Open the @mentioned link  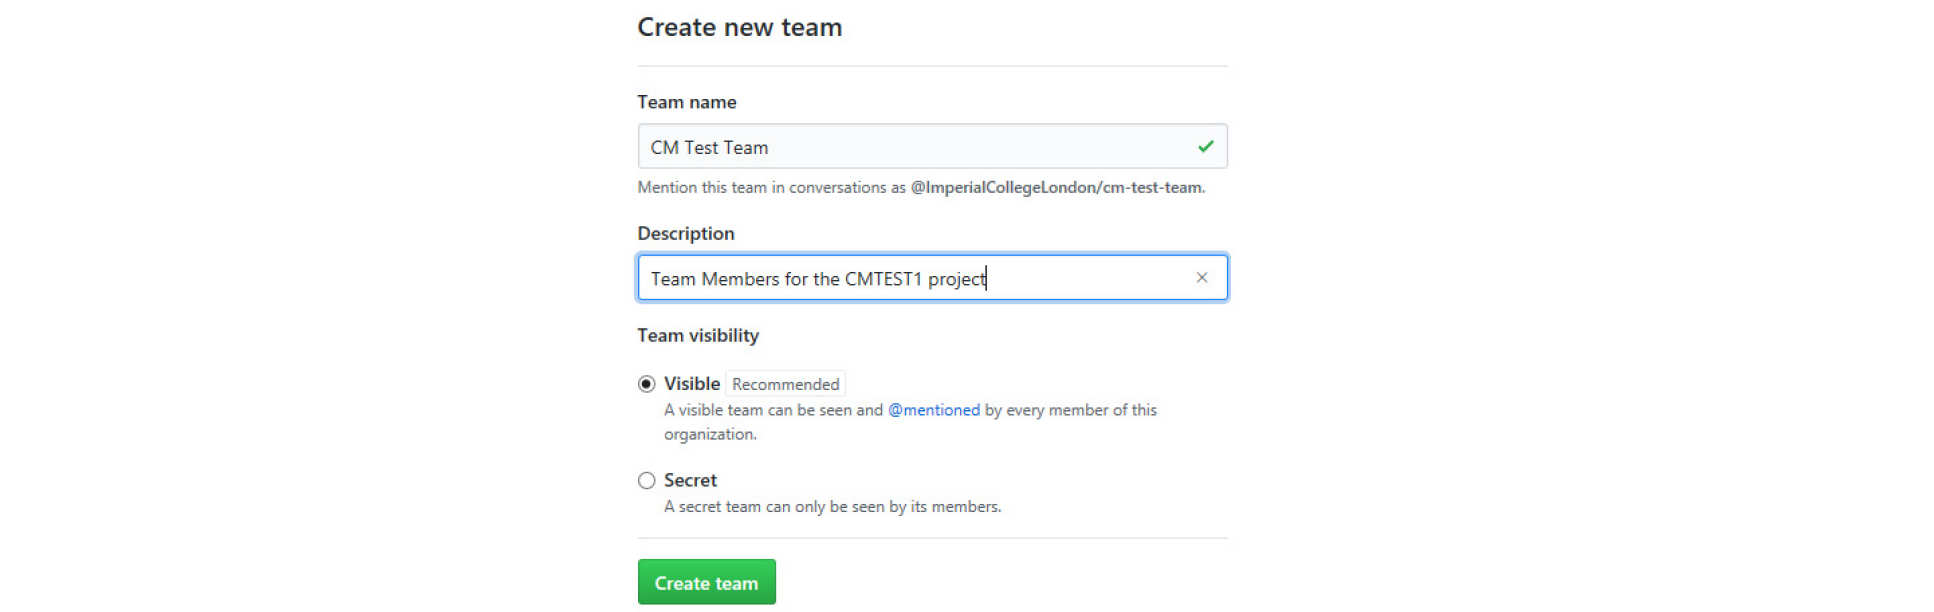tap(933, 410)
